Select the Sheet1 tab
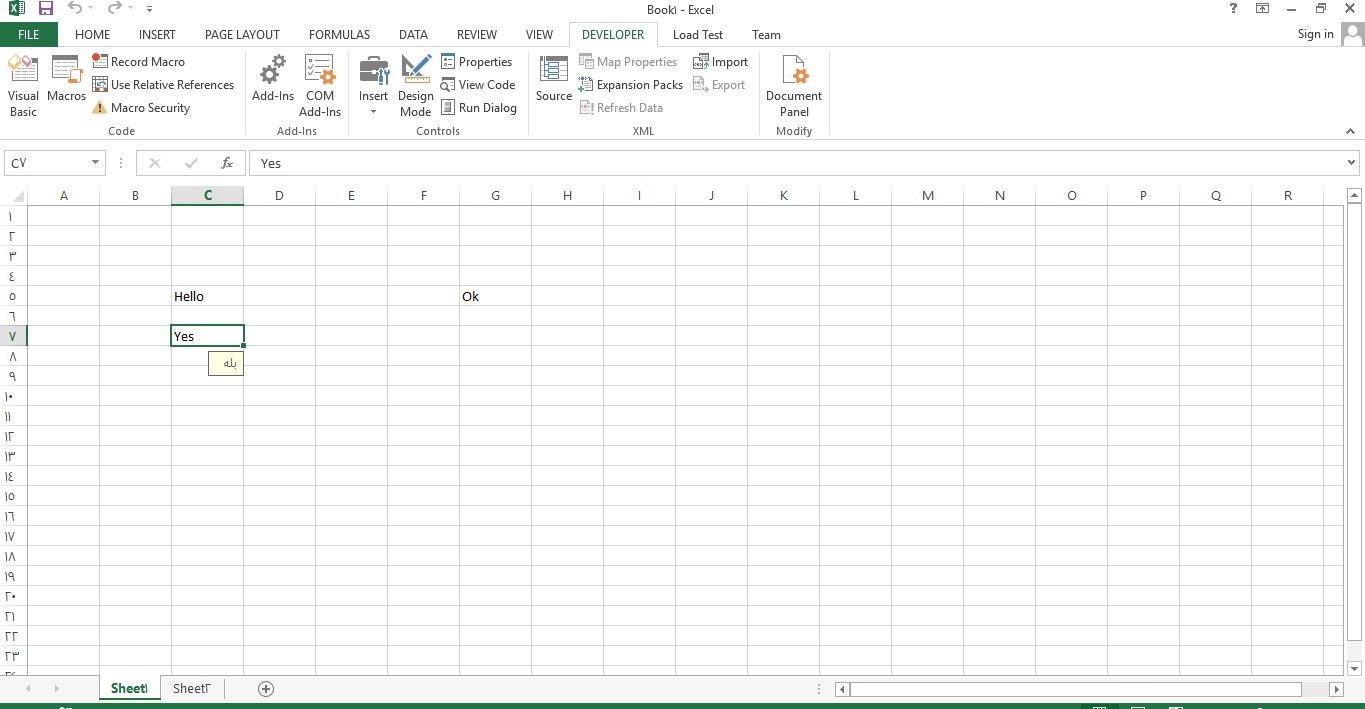Viewport: 1365px width, 709px height. [129, 688]
